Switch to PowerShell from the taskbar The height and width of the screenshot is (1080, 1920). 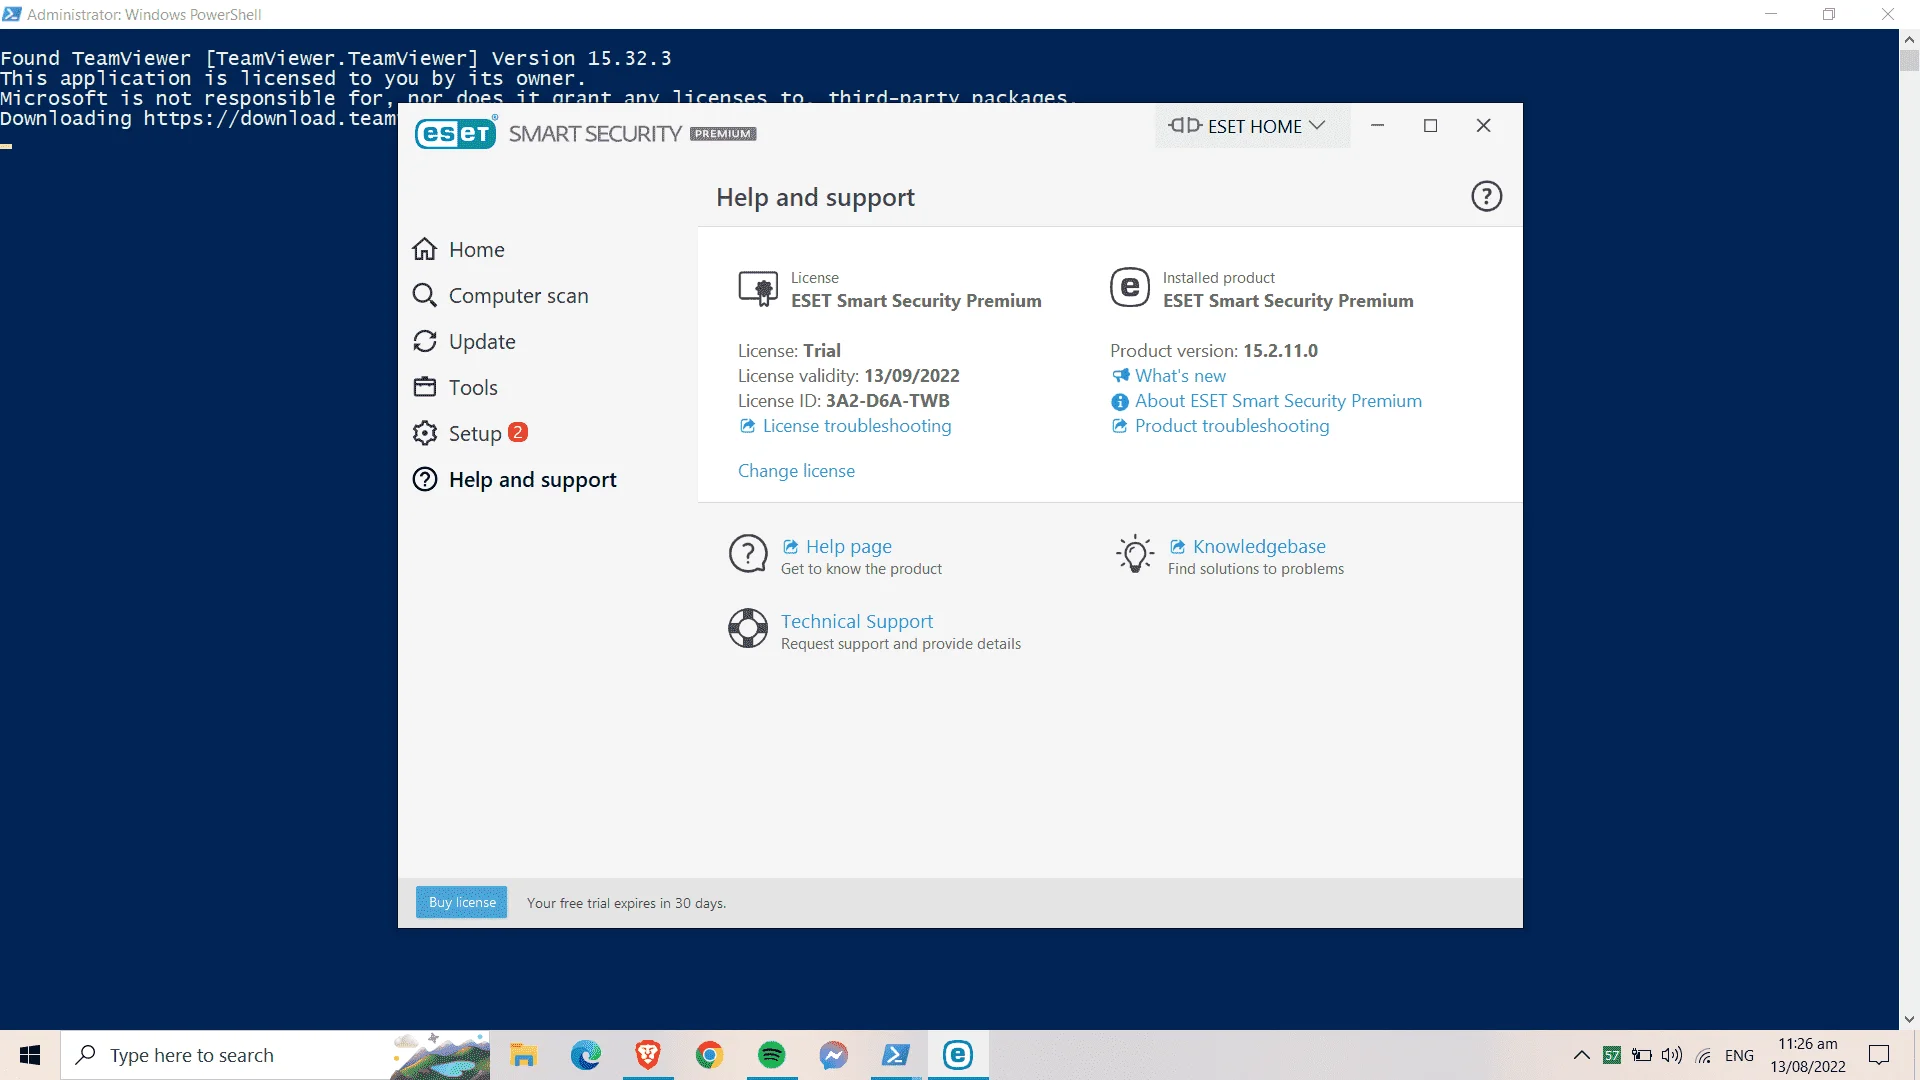896,1055
